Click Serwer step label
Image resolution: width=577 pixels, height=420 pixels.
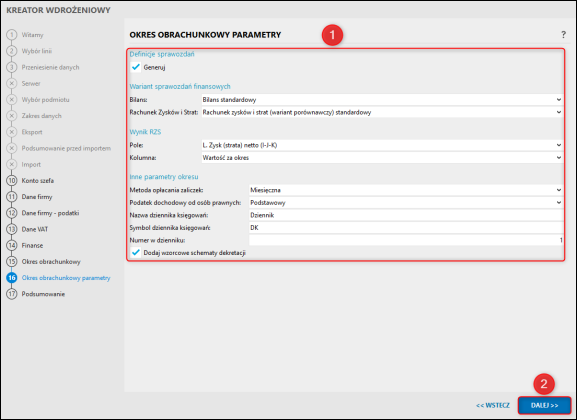tap(31, 84)
